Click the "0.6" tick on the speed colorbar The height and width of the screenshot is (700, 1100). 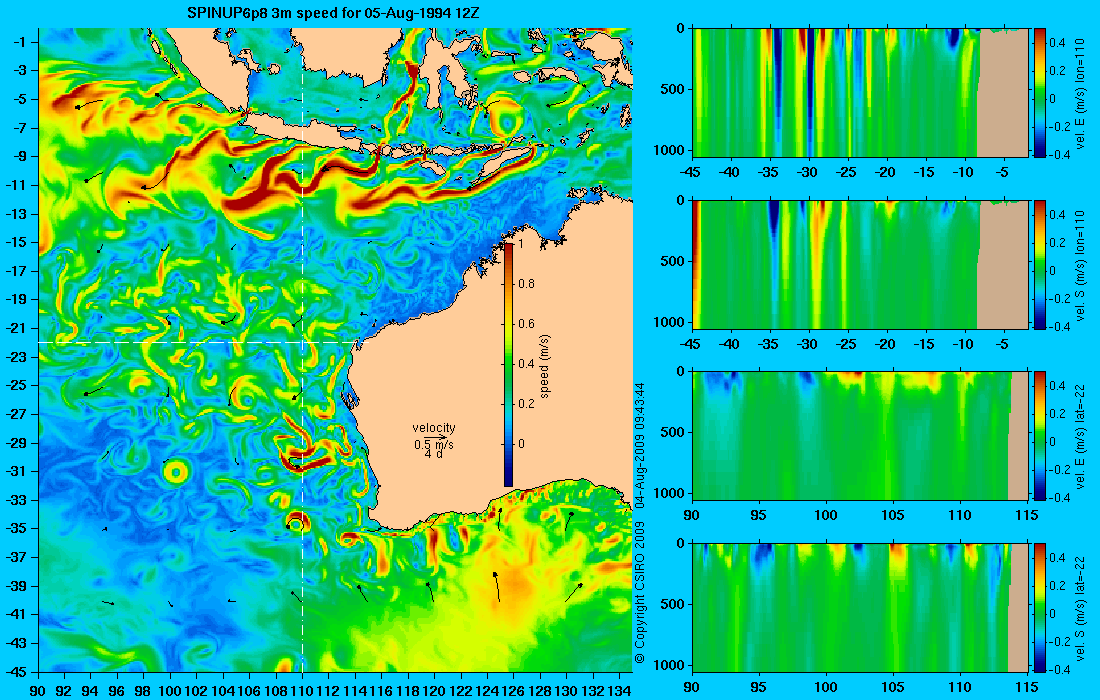526,324
